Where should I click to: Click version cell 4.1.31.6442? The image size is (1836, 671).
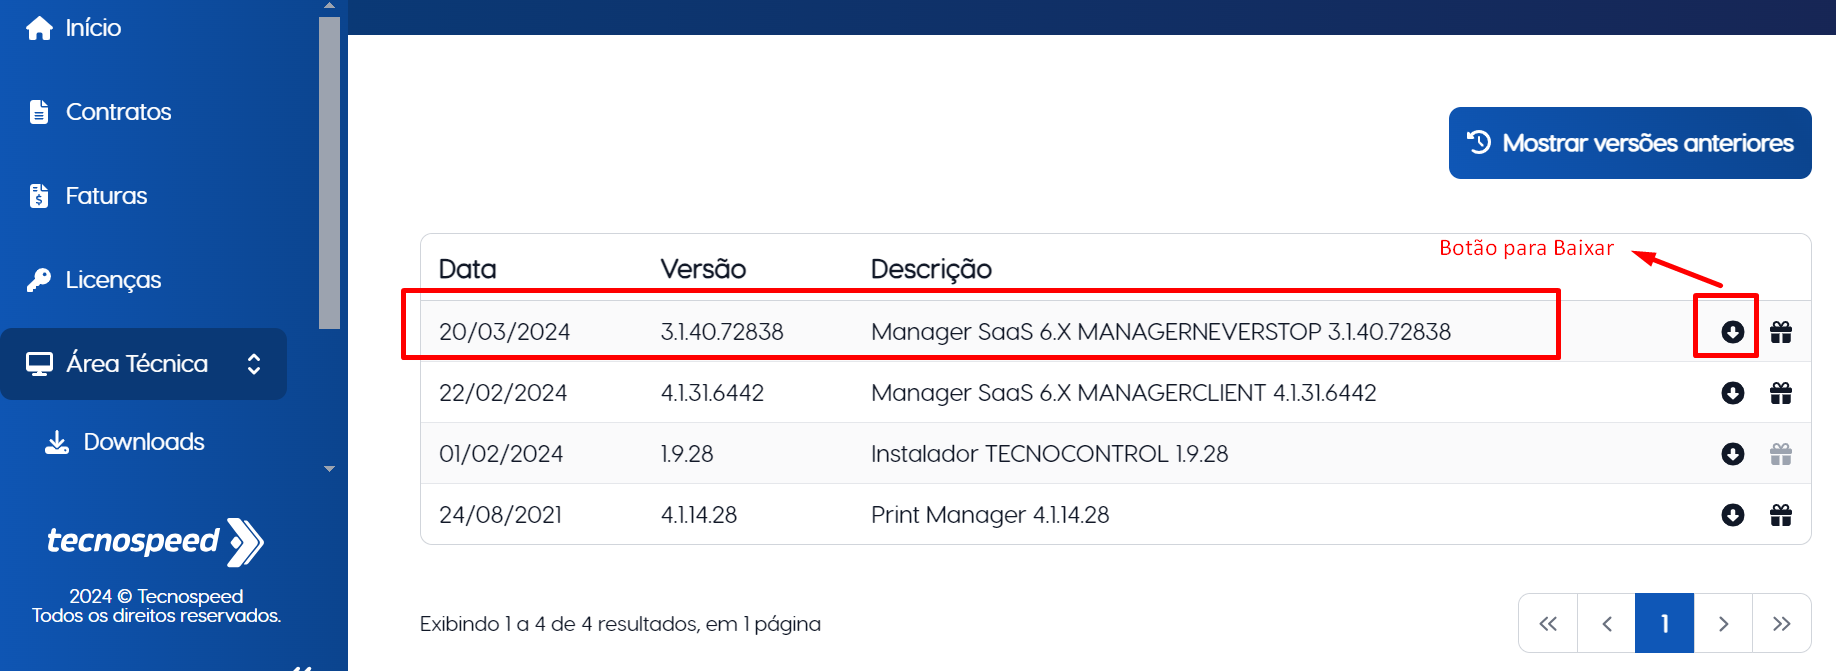(712, 393)
